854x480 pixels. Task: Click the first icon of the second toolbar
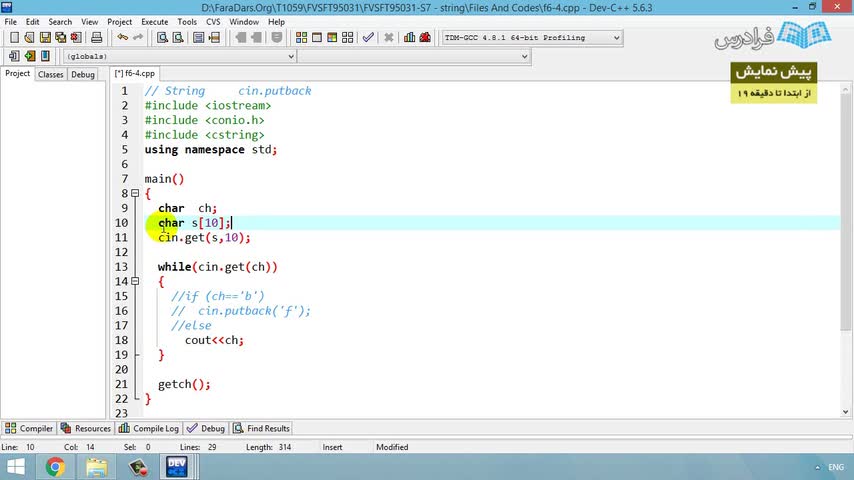tap(14, 56)
